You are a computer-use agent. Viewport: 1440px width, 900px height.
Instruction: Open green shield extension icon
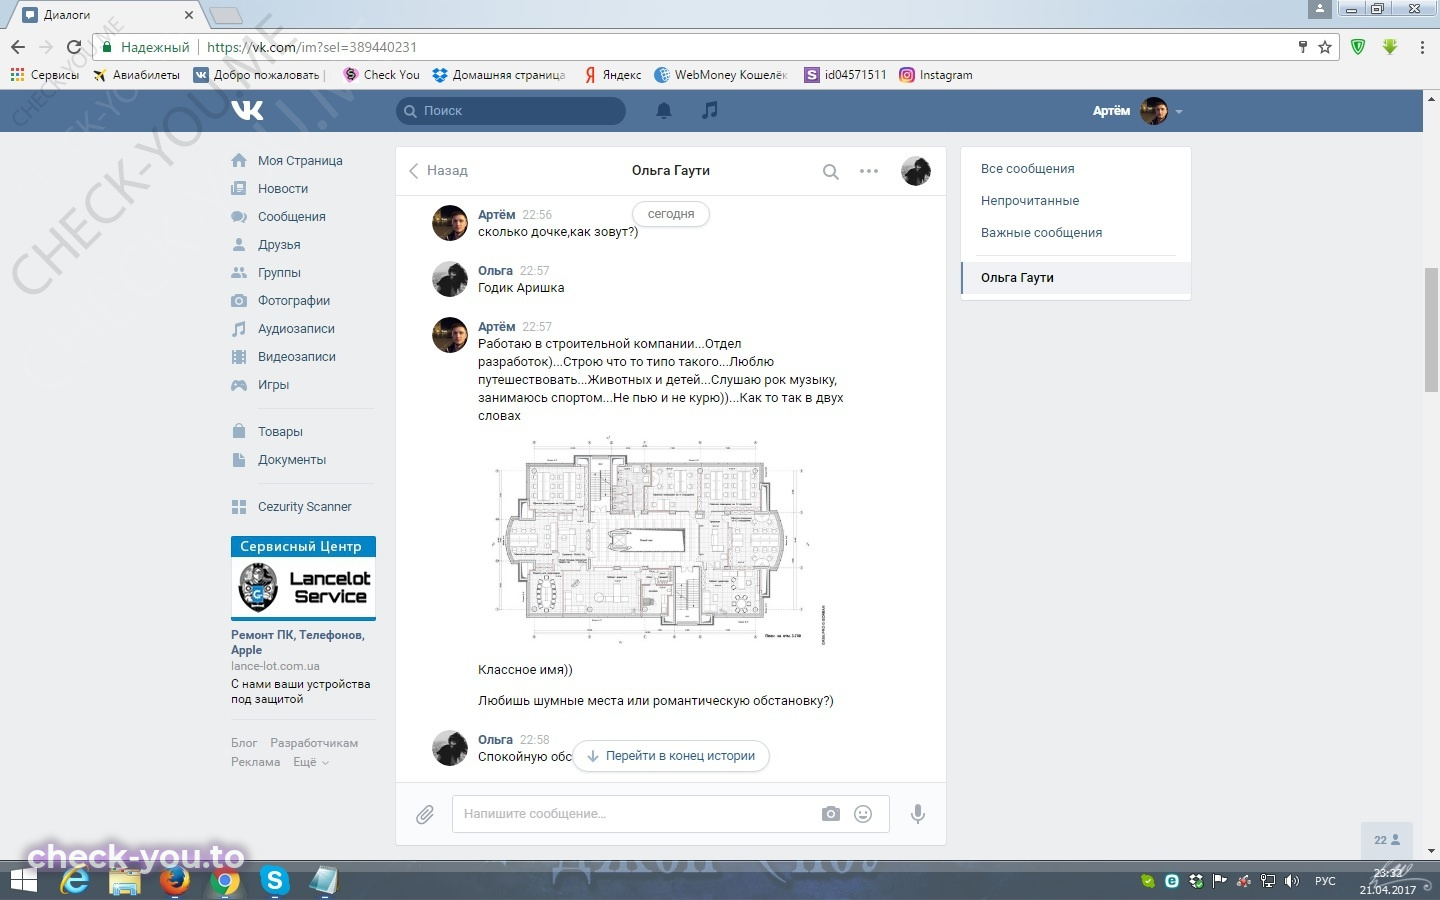point(1358,47)
